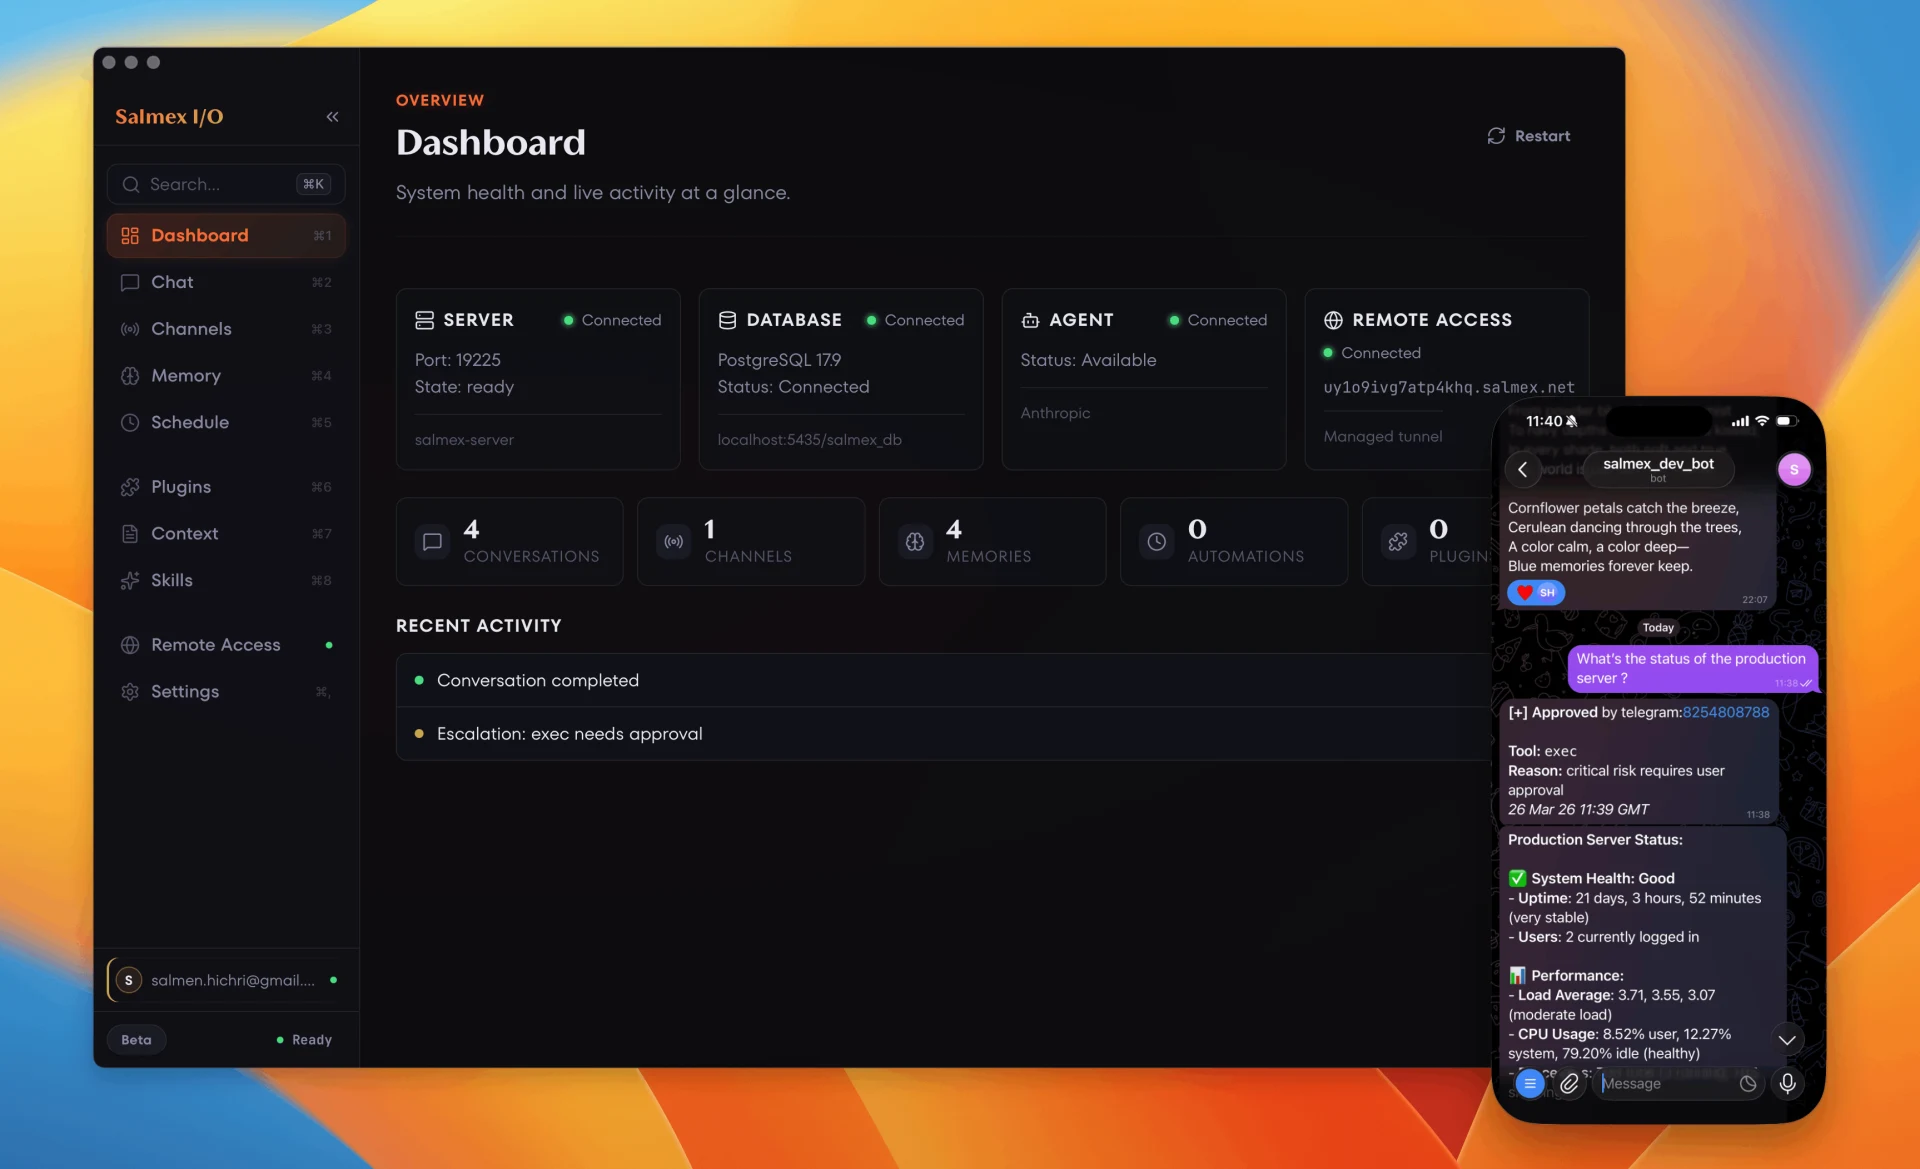Click the bot icon on the Agent card

pyautogui.click(x=1030, y=320)
